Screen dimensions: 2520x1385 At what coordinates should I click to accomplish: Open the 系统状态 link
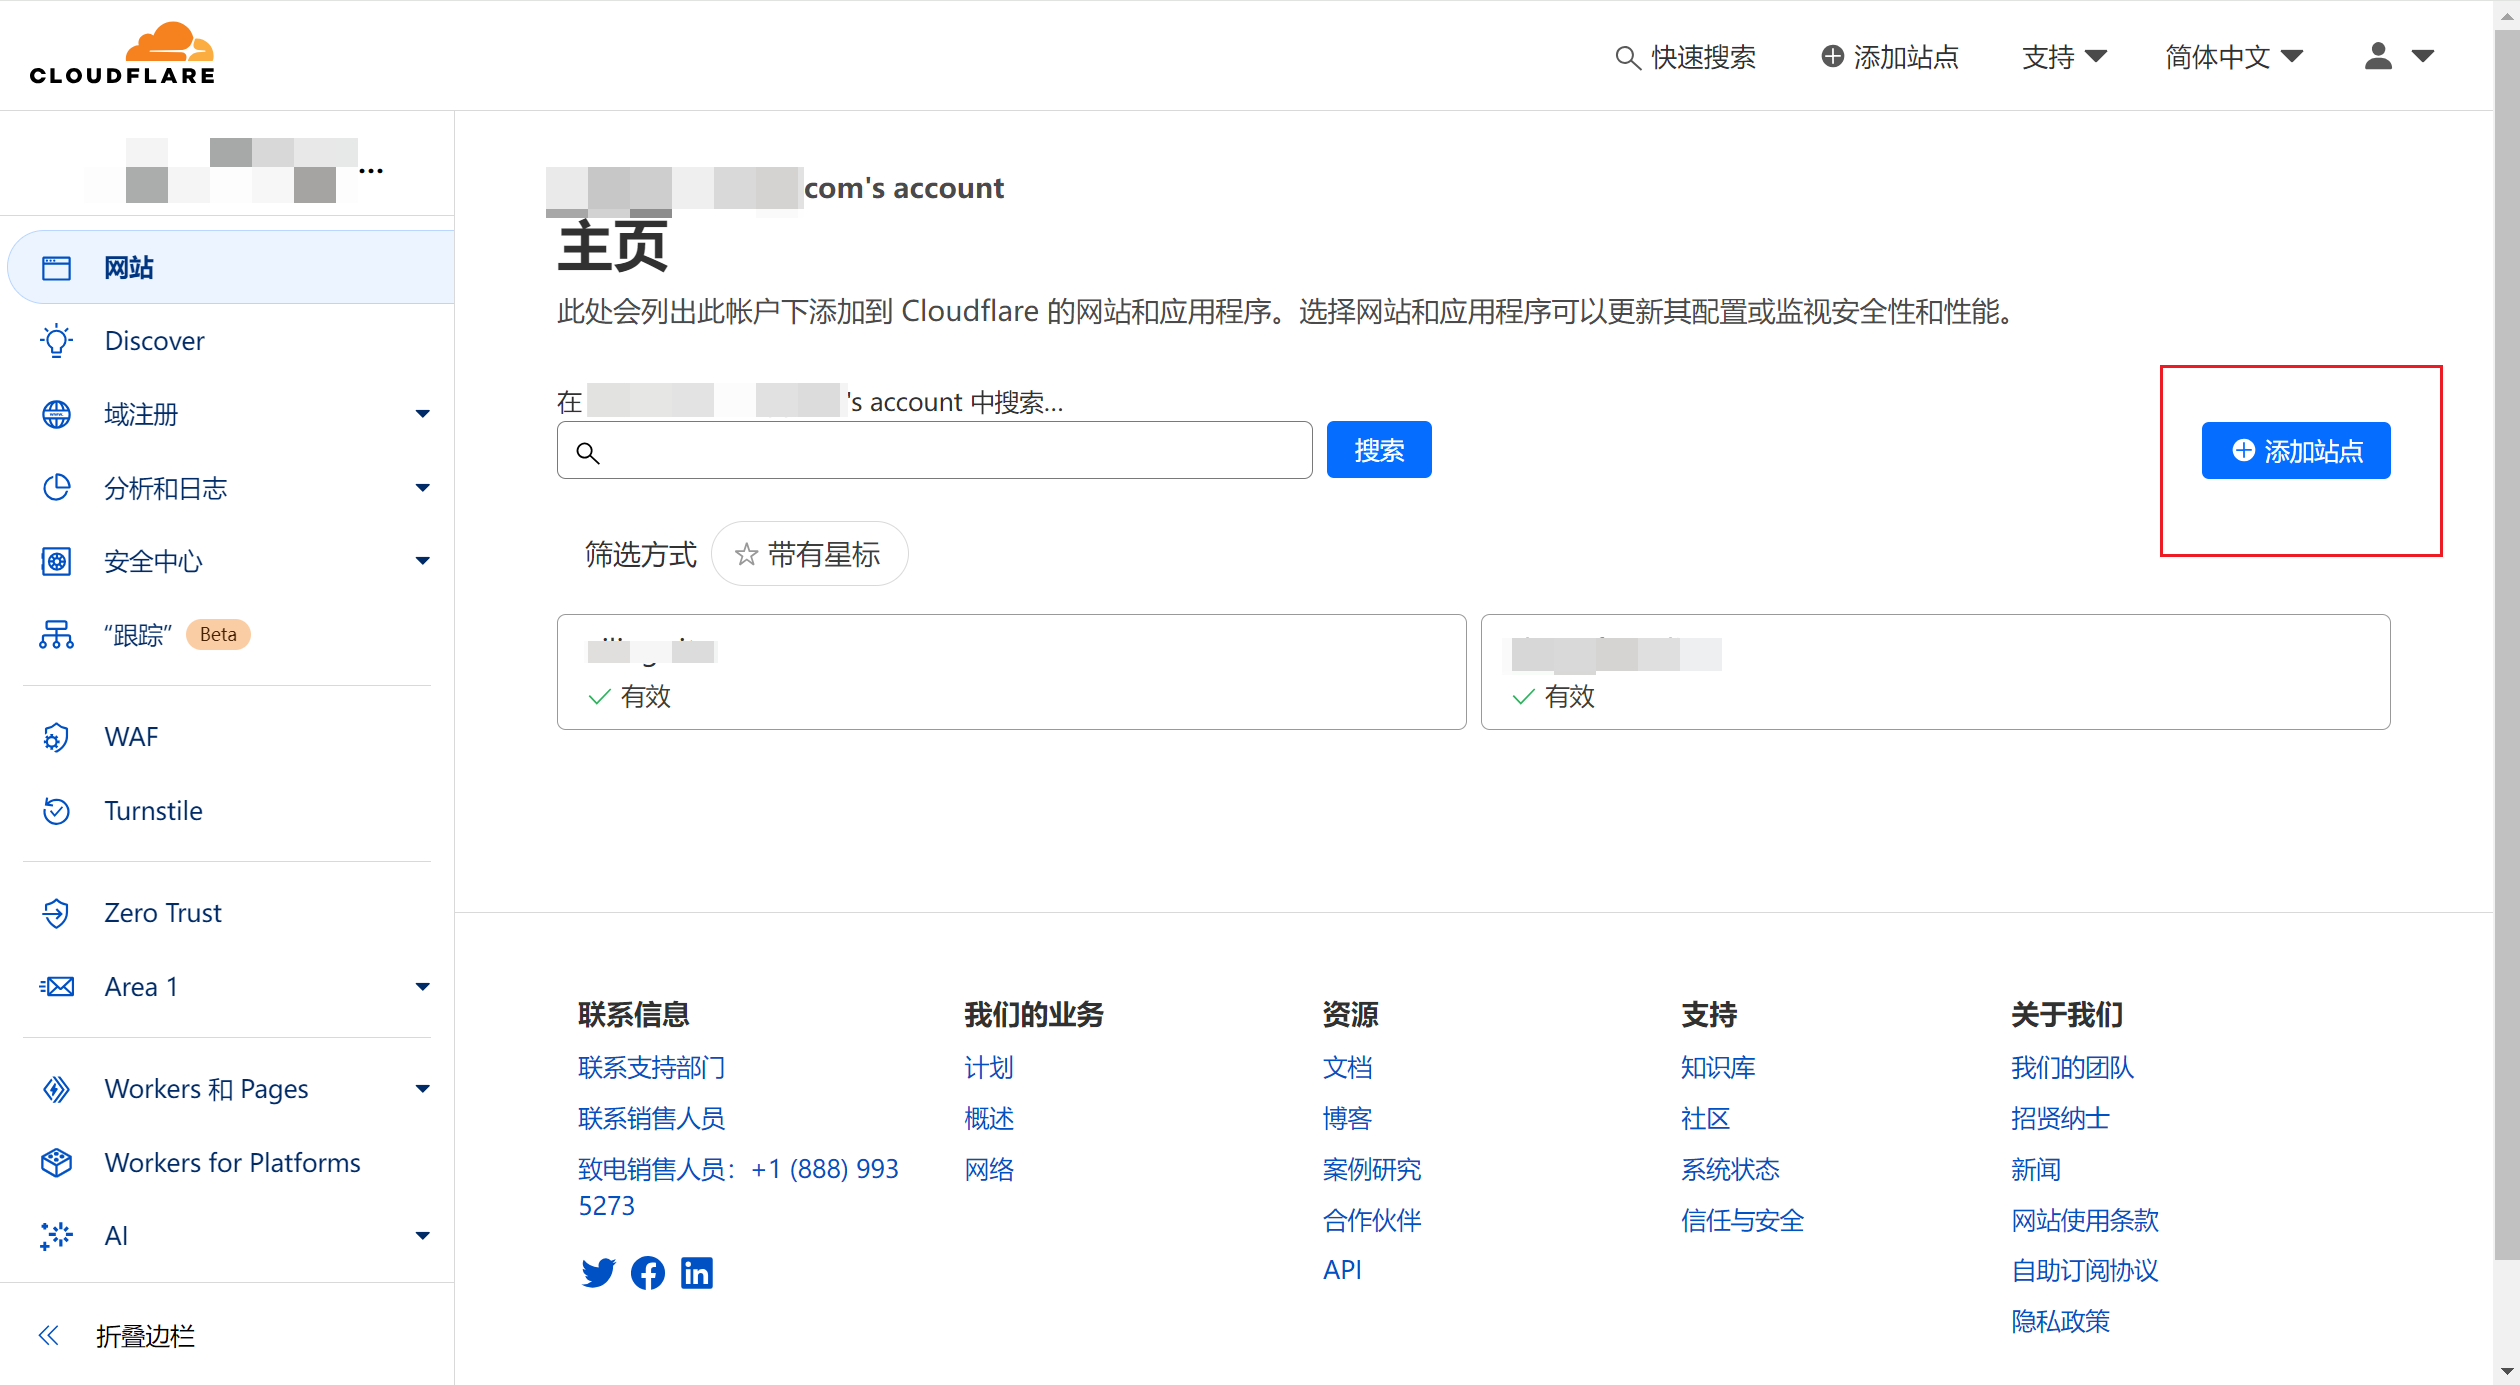point(1730,1169)
